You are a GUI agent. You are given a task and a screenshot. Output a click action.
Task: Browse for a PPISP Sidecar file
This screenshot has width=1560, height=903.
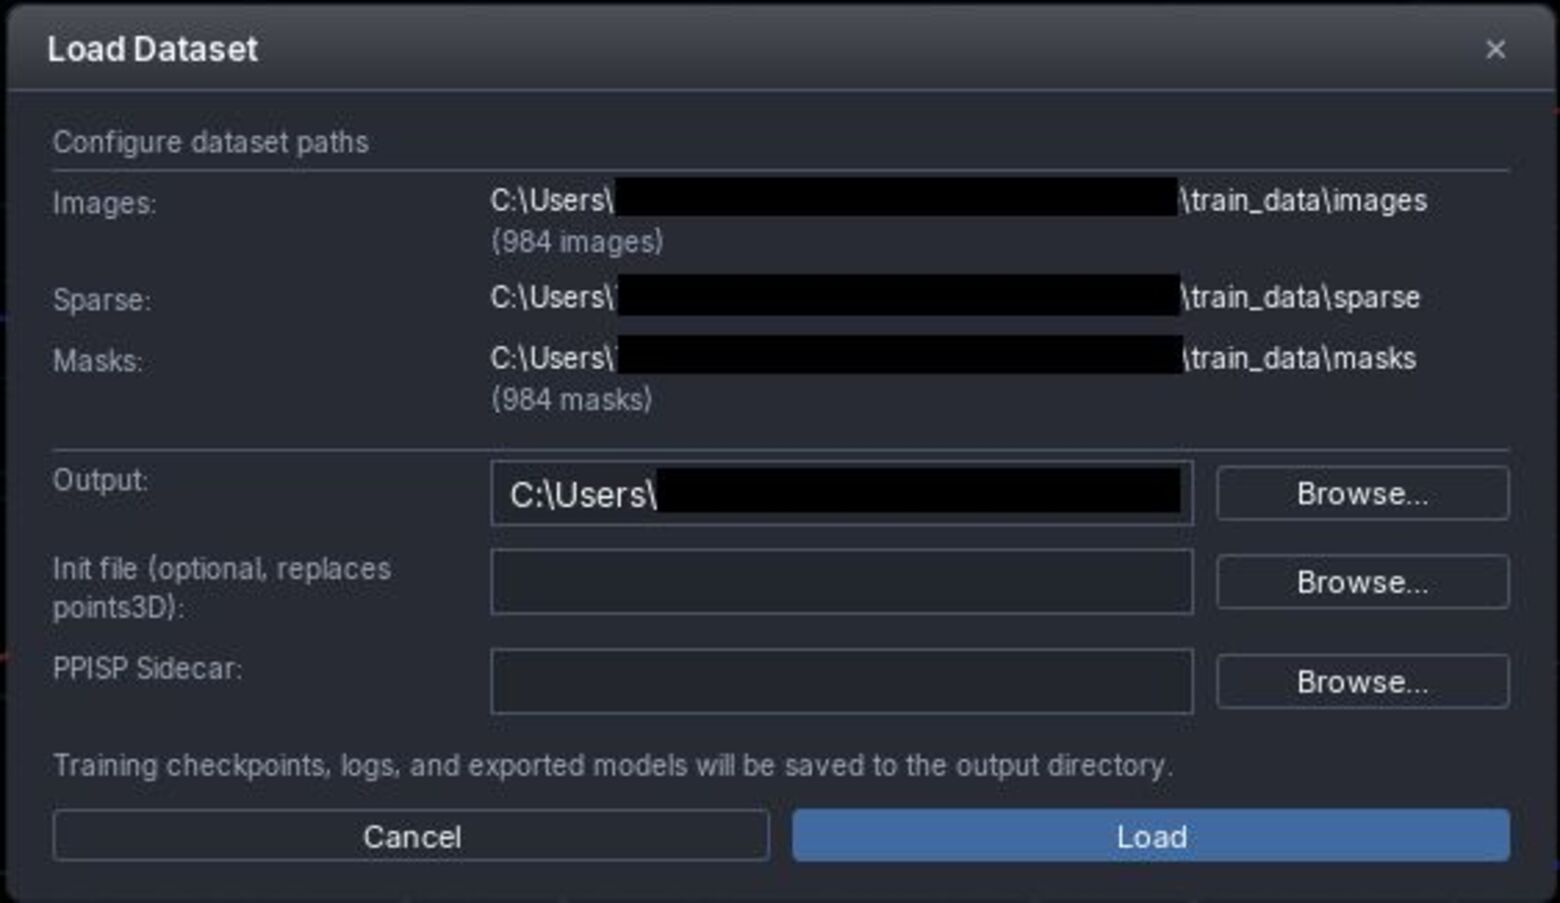pyautogui.click(x=1361, y=682)
